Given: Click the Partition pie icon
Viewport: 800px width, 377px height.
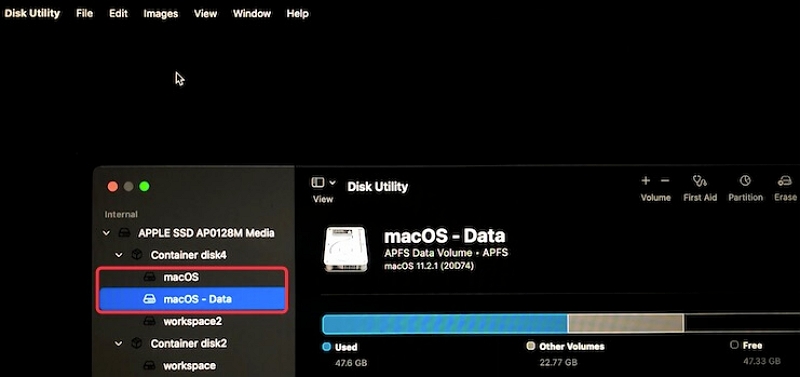Looking at the screenshot, I should click(x=745, y=181).
